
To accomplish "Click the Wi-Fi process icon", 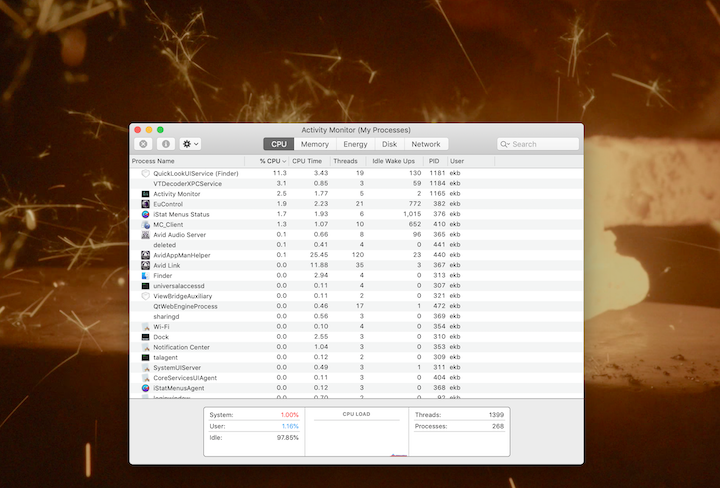I will pos(146,327).
